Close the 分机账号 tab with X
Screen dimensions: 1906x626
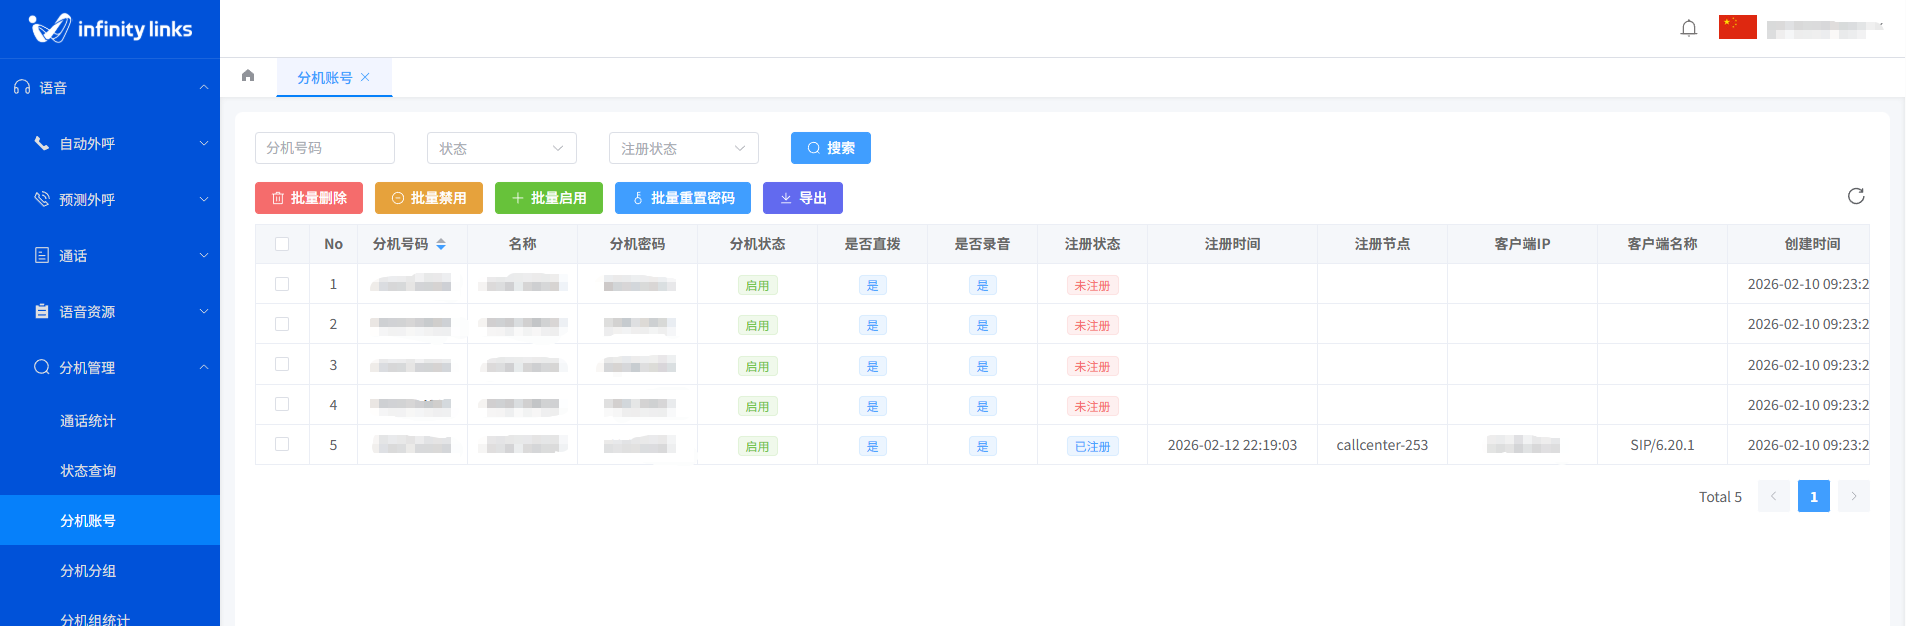[366, 77]
